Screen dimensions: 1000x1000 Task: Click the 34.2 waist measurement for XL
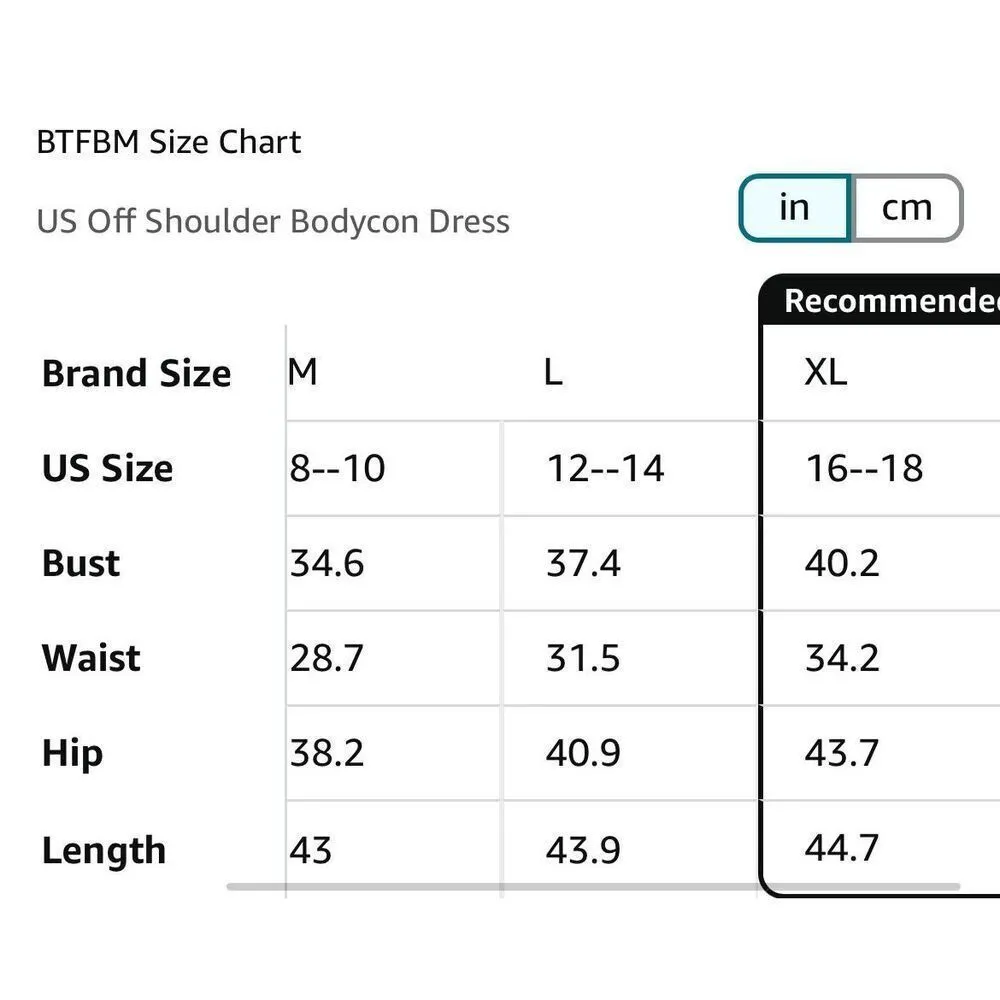click(842, 658)
